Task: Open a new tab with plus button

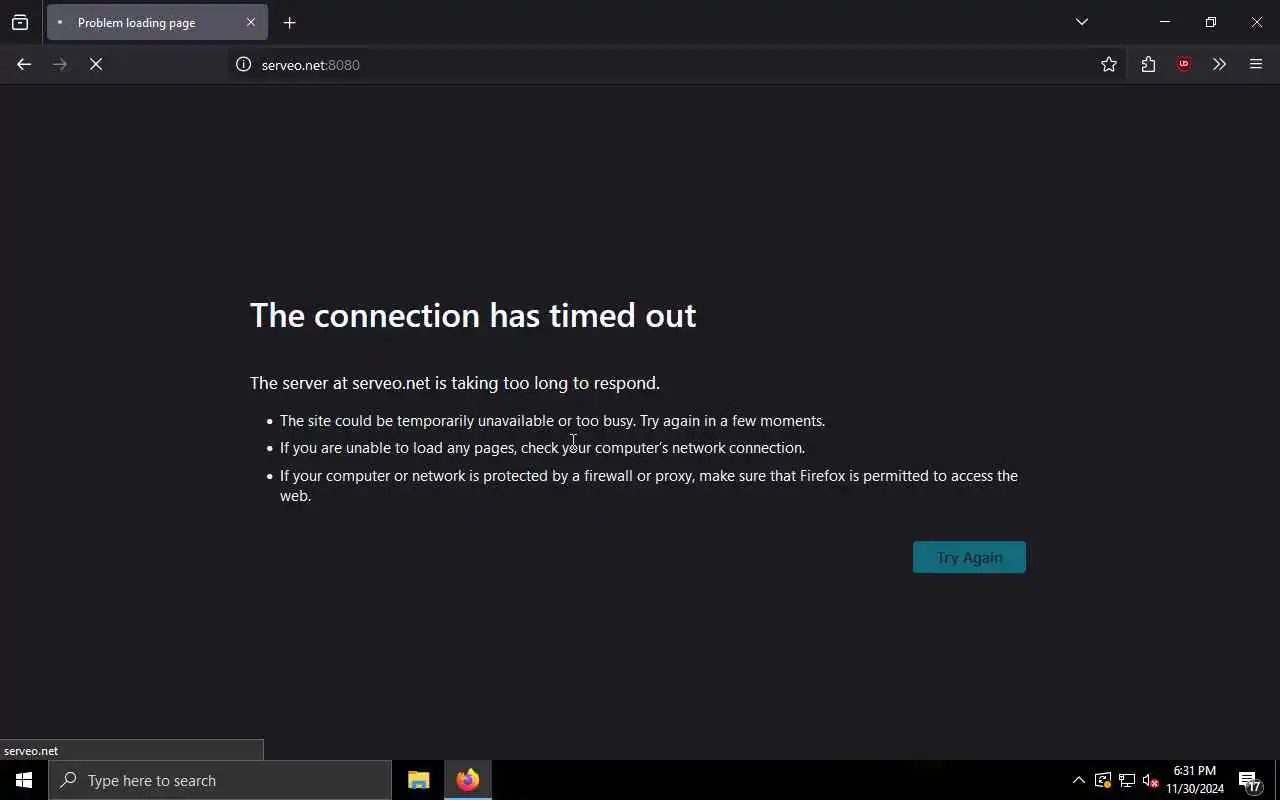Action: pyautogui.click(x=290, y=22)
